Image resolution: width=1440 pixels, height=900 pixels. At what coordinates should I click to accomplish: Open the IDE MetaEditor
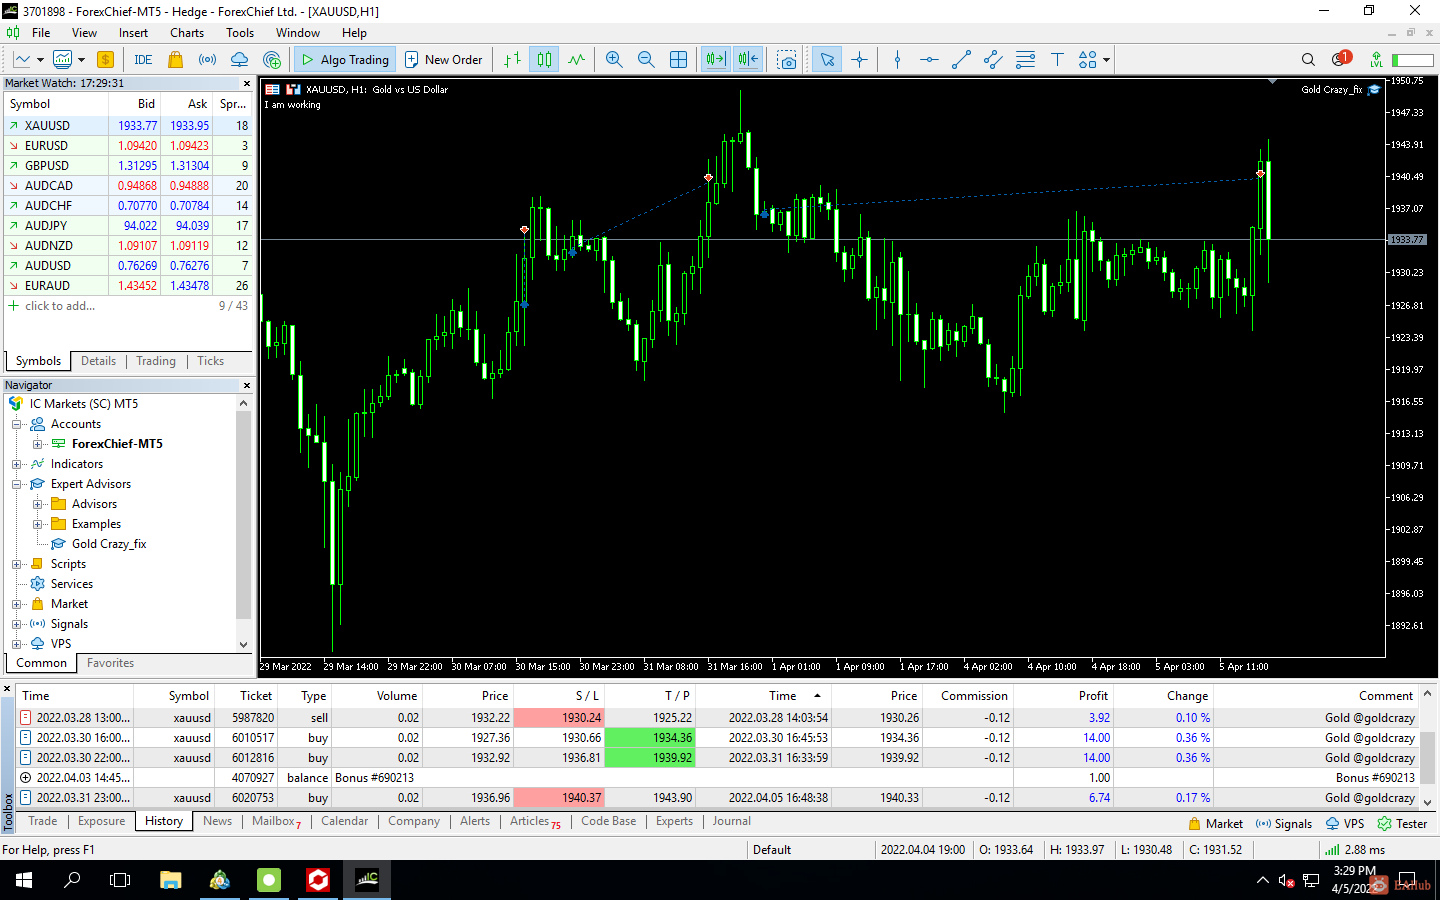(143, 59)
